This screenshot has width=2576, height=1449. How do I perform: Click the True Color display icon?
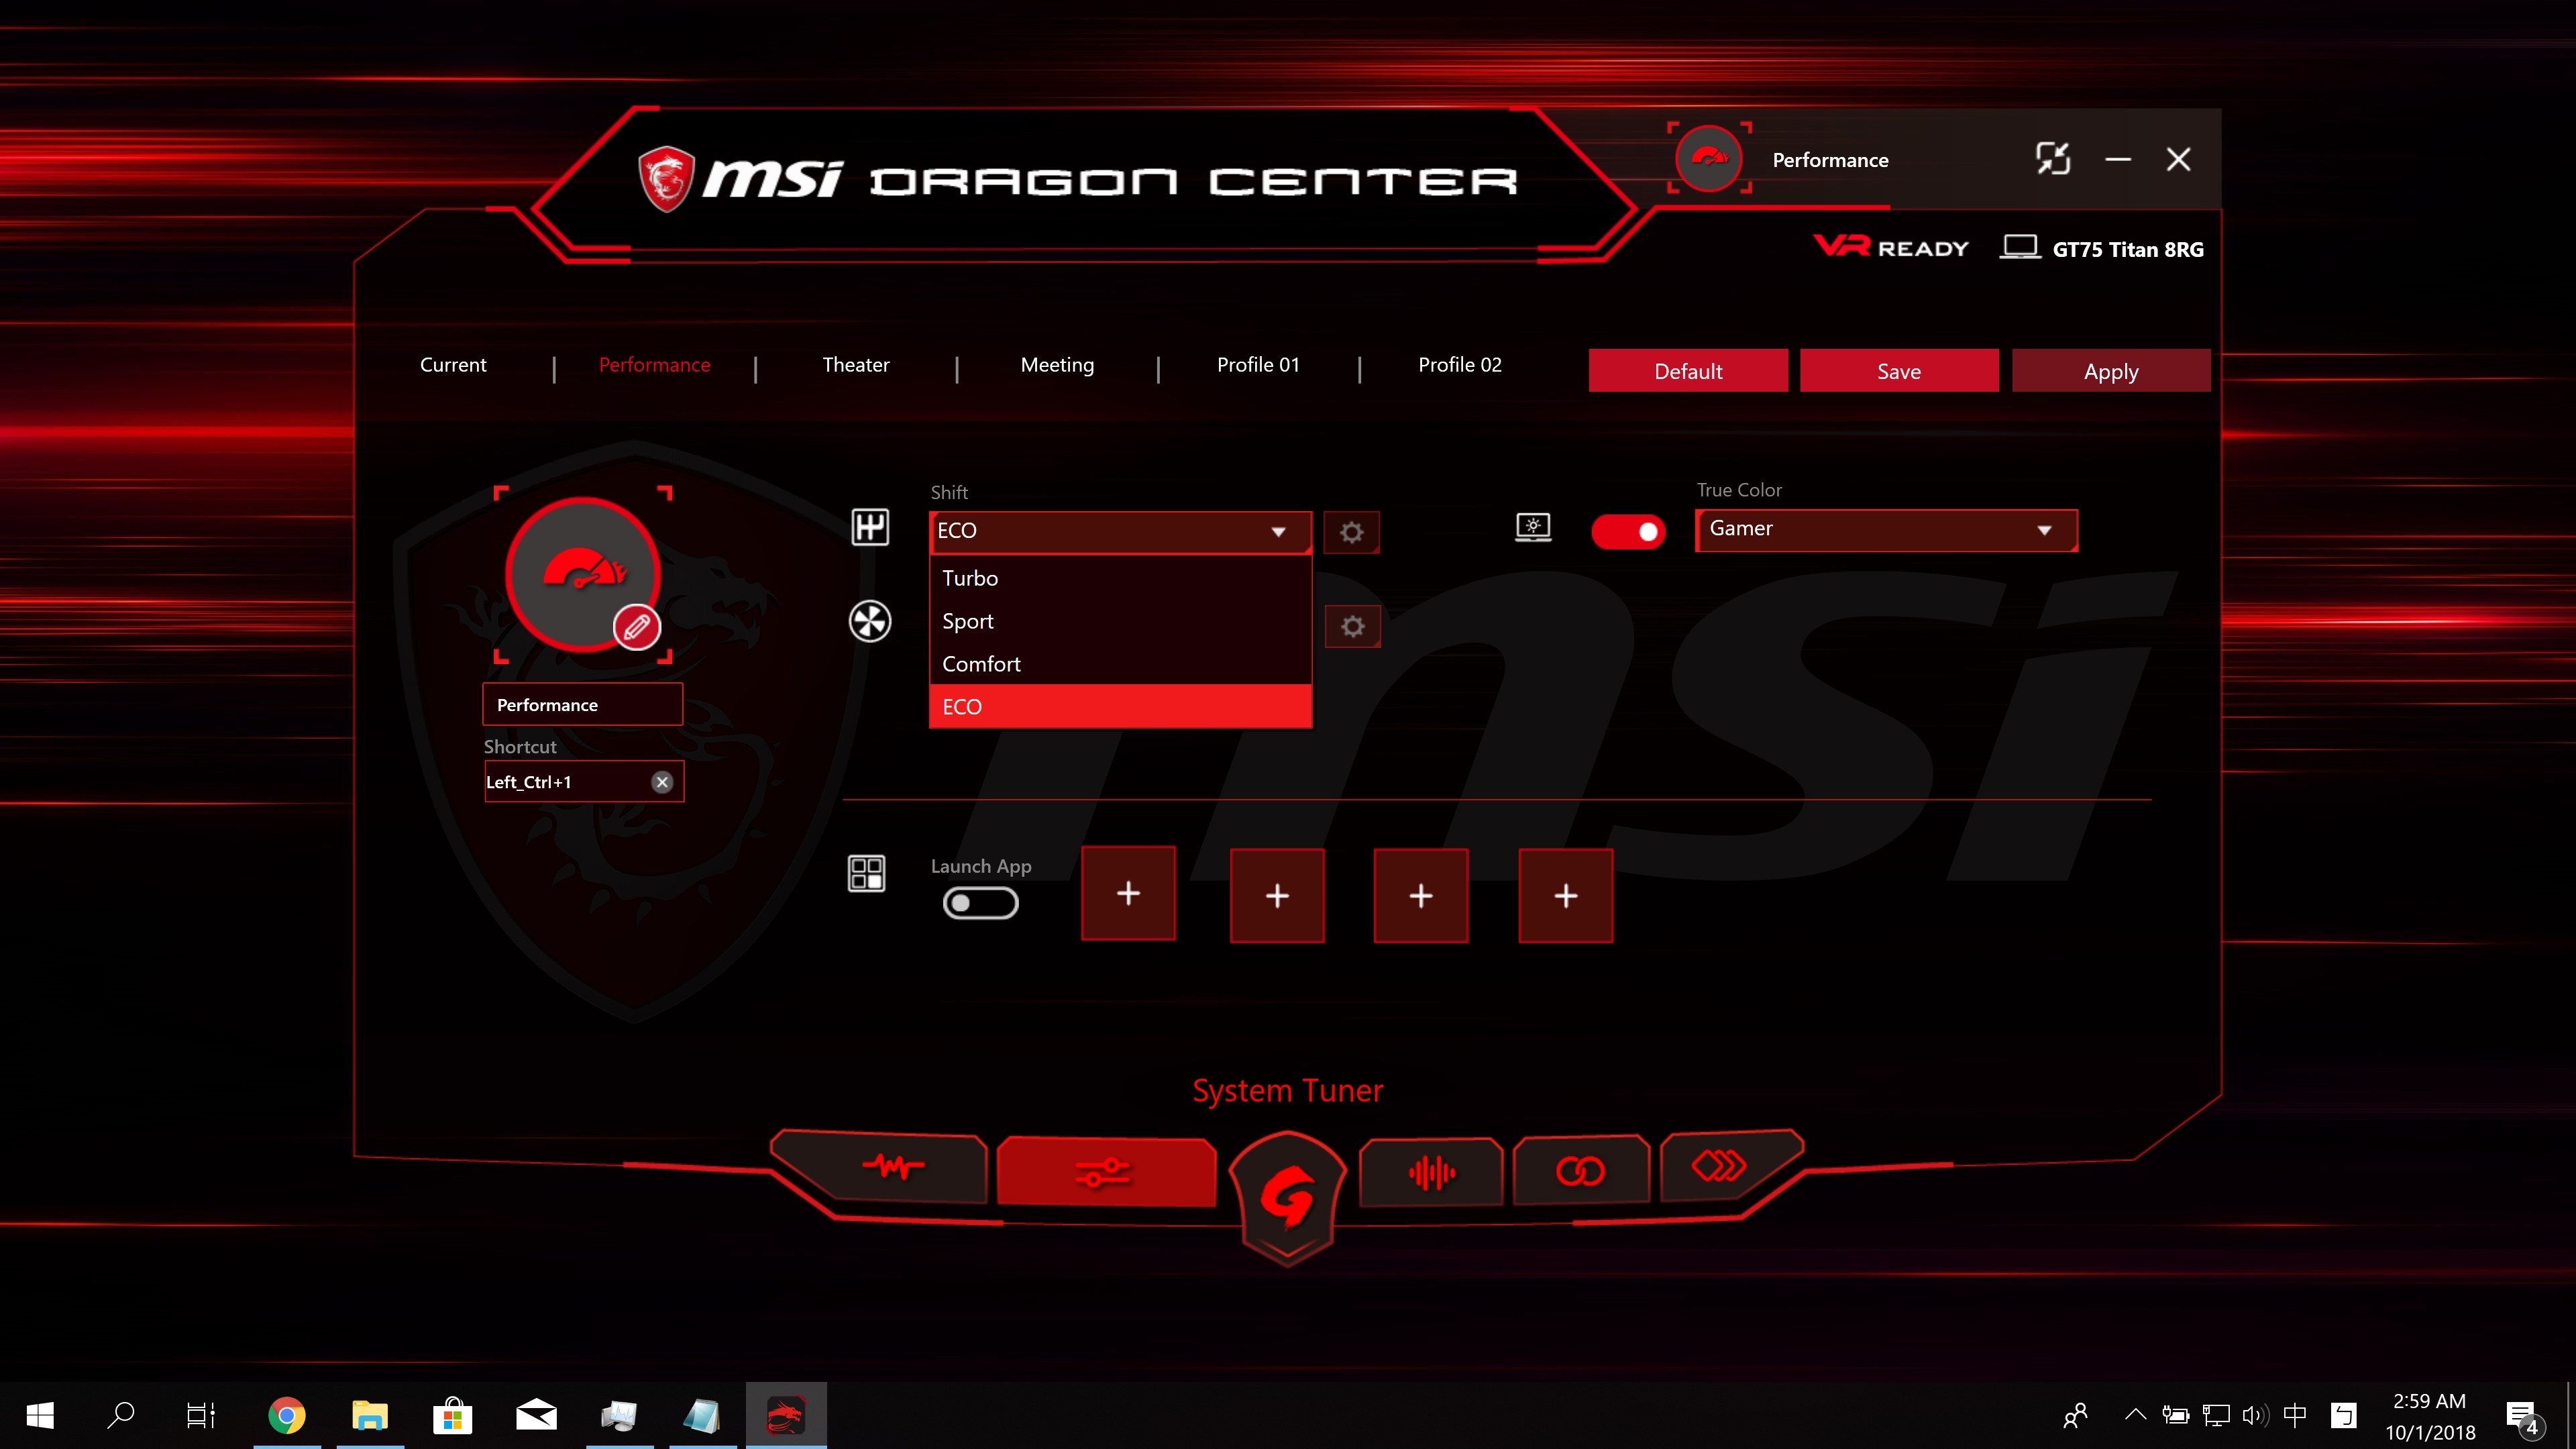(1533, 527)
